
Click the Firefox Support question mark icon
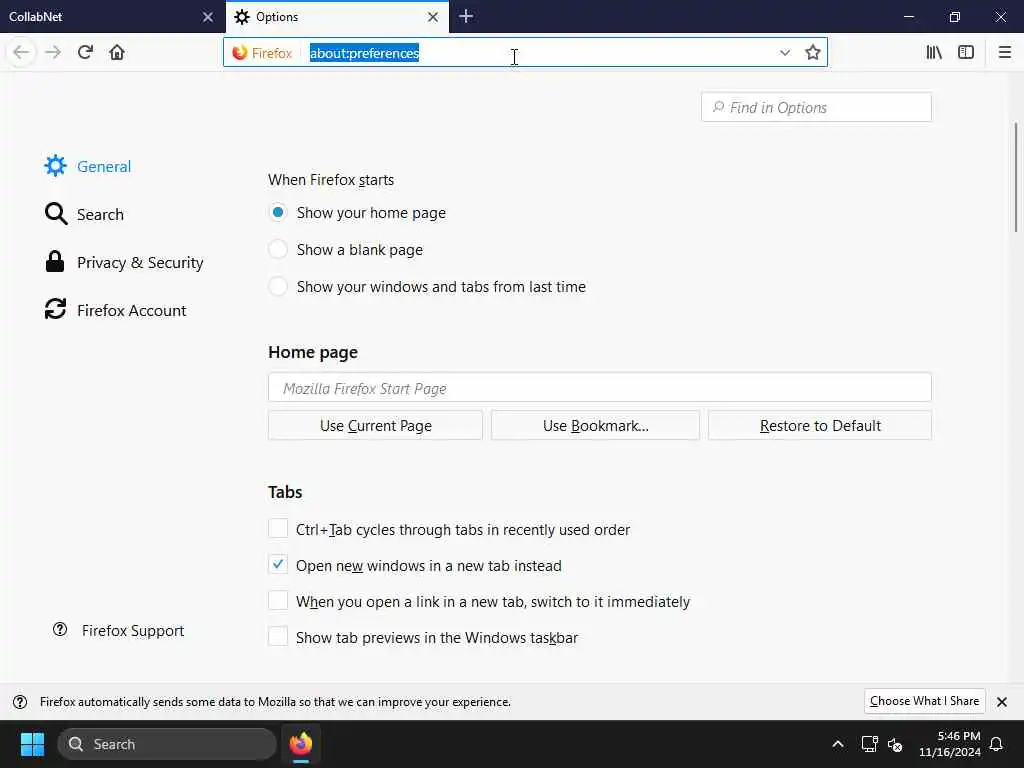(x=60, y=630)
